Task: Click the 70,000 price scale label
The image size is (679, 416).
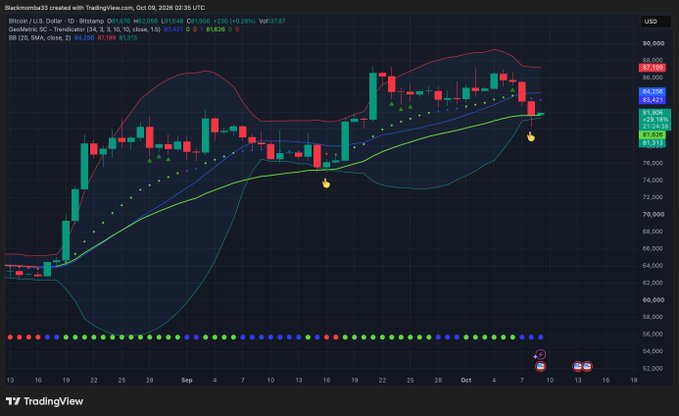Action: click(653, 214)
